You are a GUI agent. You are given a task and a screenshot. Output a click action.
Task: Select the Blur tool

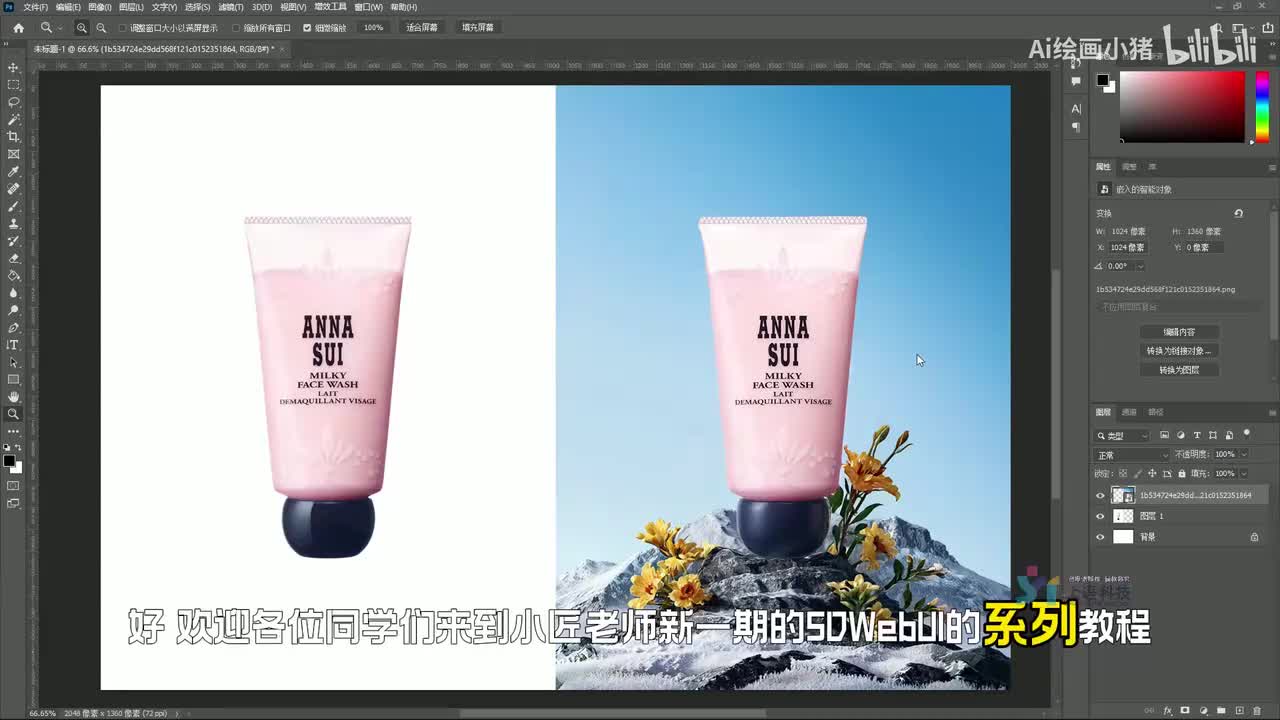(13, 293)
